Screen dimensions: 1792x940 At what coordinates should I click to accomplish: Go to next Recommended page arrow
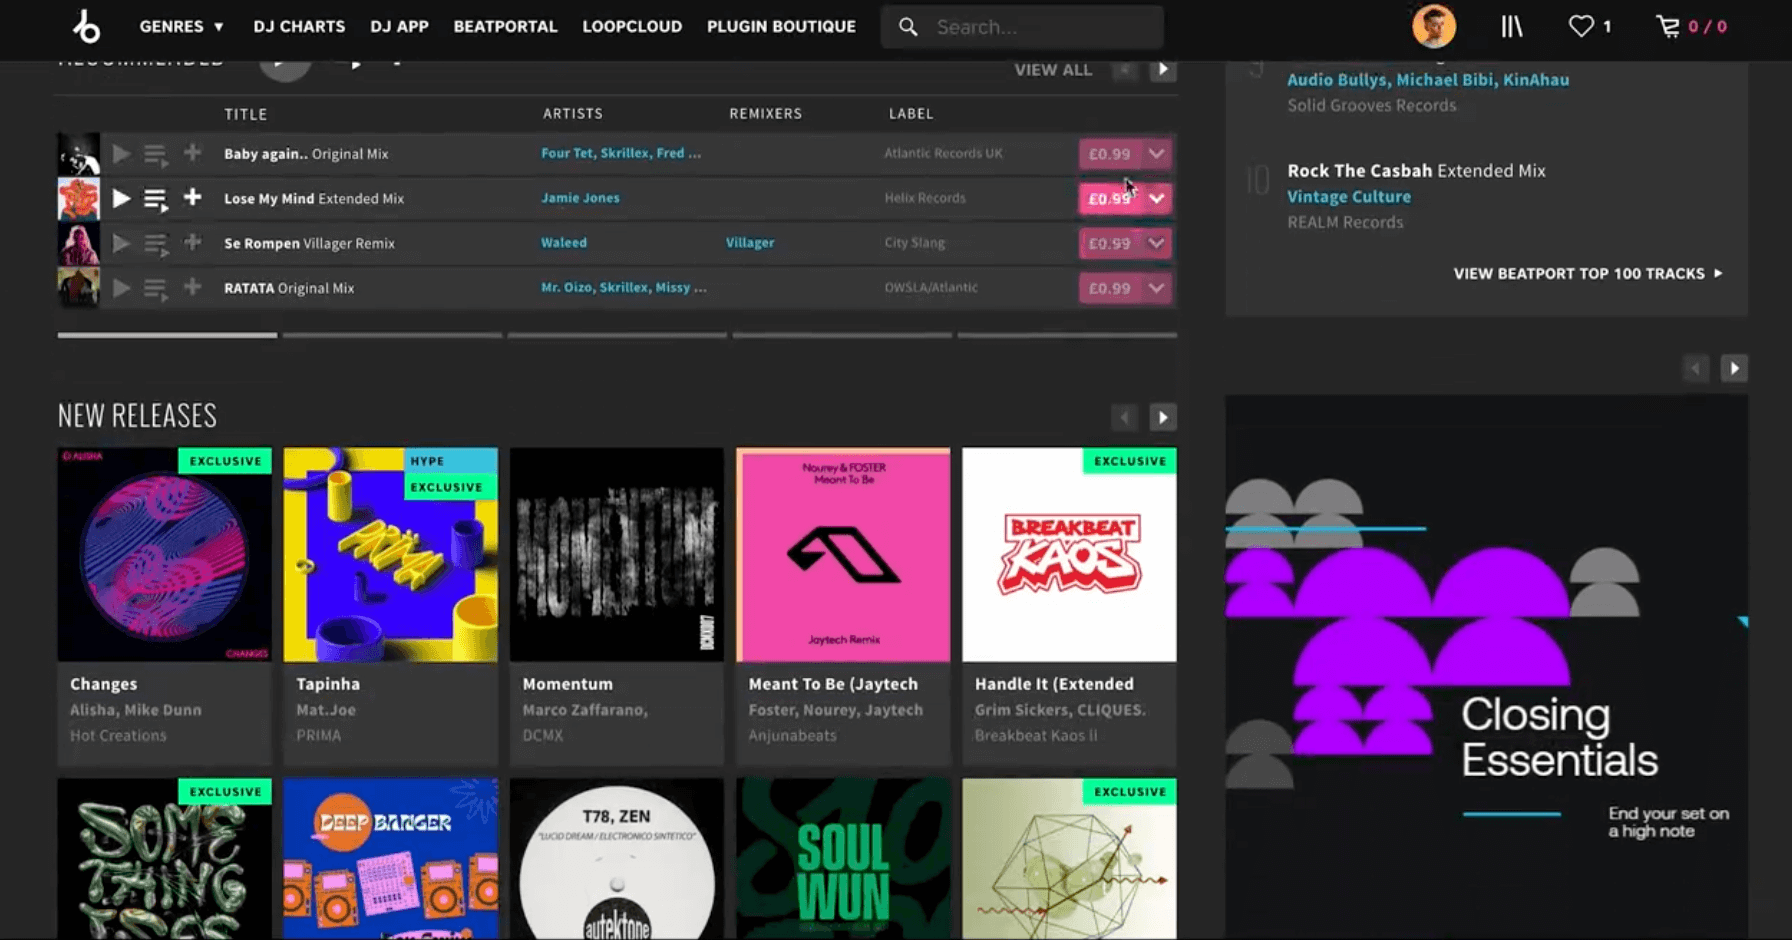click(1162, 70)
